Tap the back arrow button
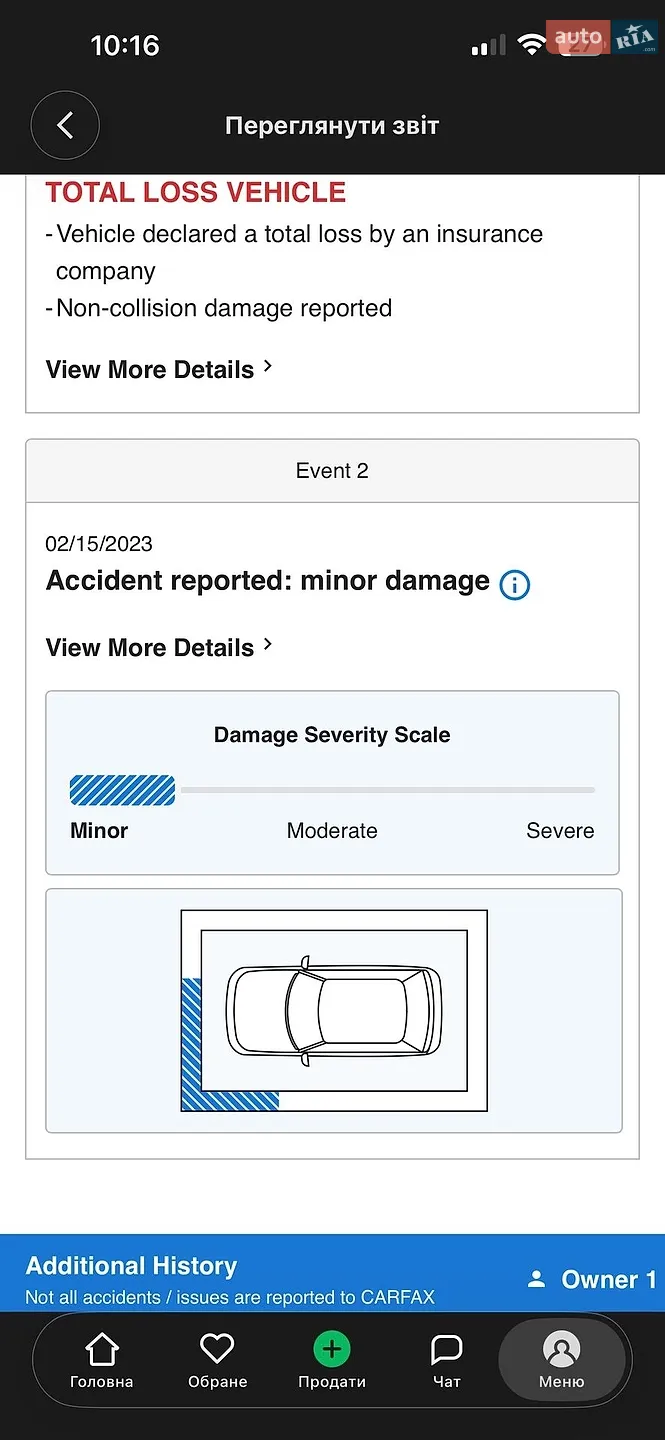Screen dimensions: 665x1440 [65, 125]
